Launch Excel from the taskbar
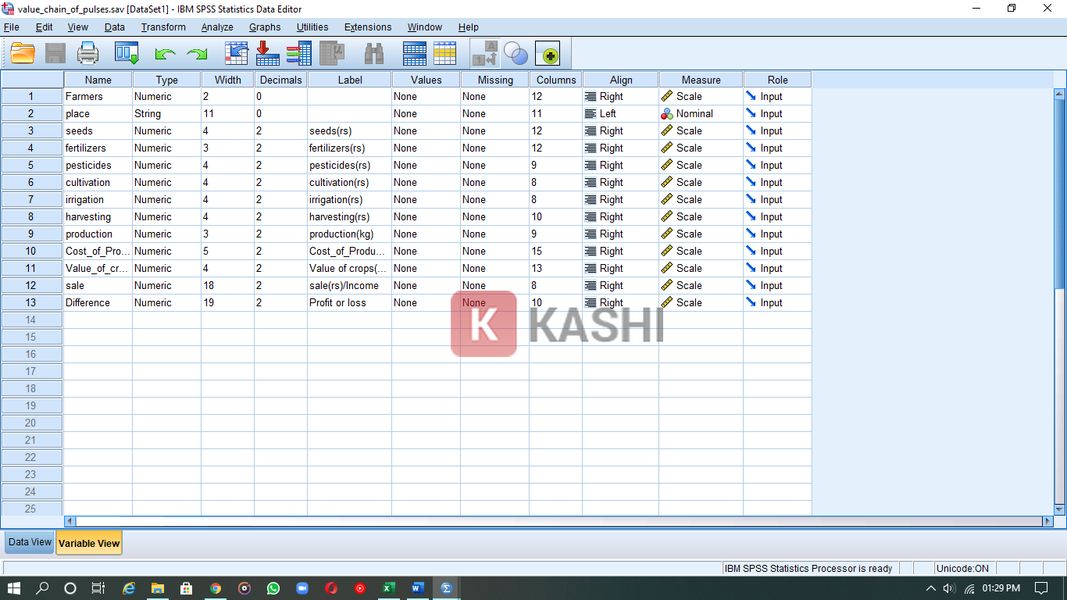 388,588
